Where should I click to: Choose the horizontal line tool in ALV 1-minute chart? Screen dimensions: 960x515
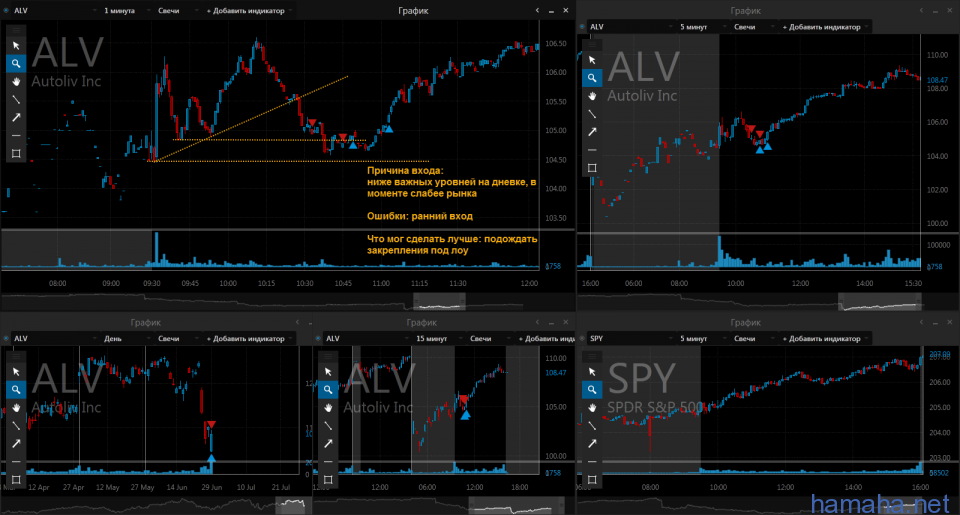coord(16,135)
